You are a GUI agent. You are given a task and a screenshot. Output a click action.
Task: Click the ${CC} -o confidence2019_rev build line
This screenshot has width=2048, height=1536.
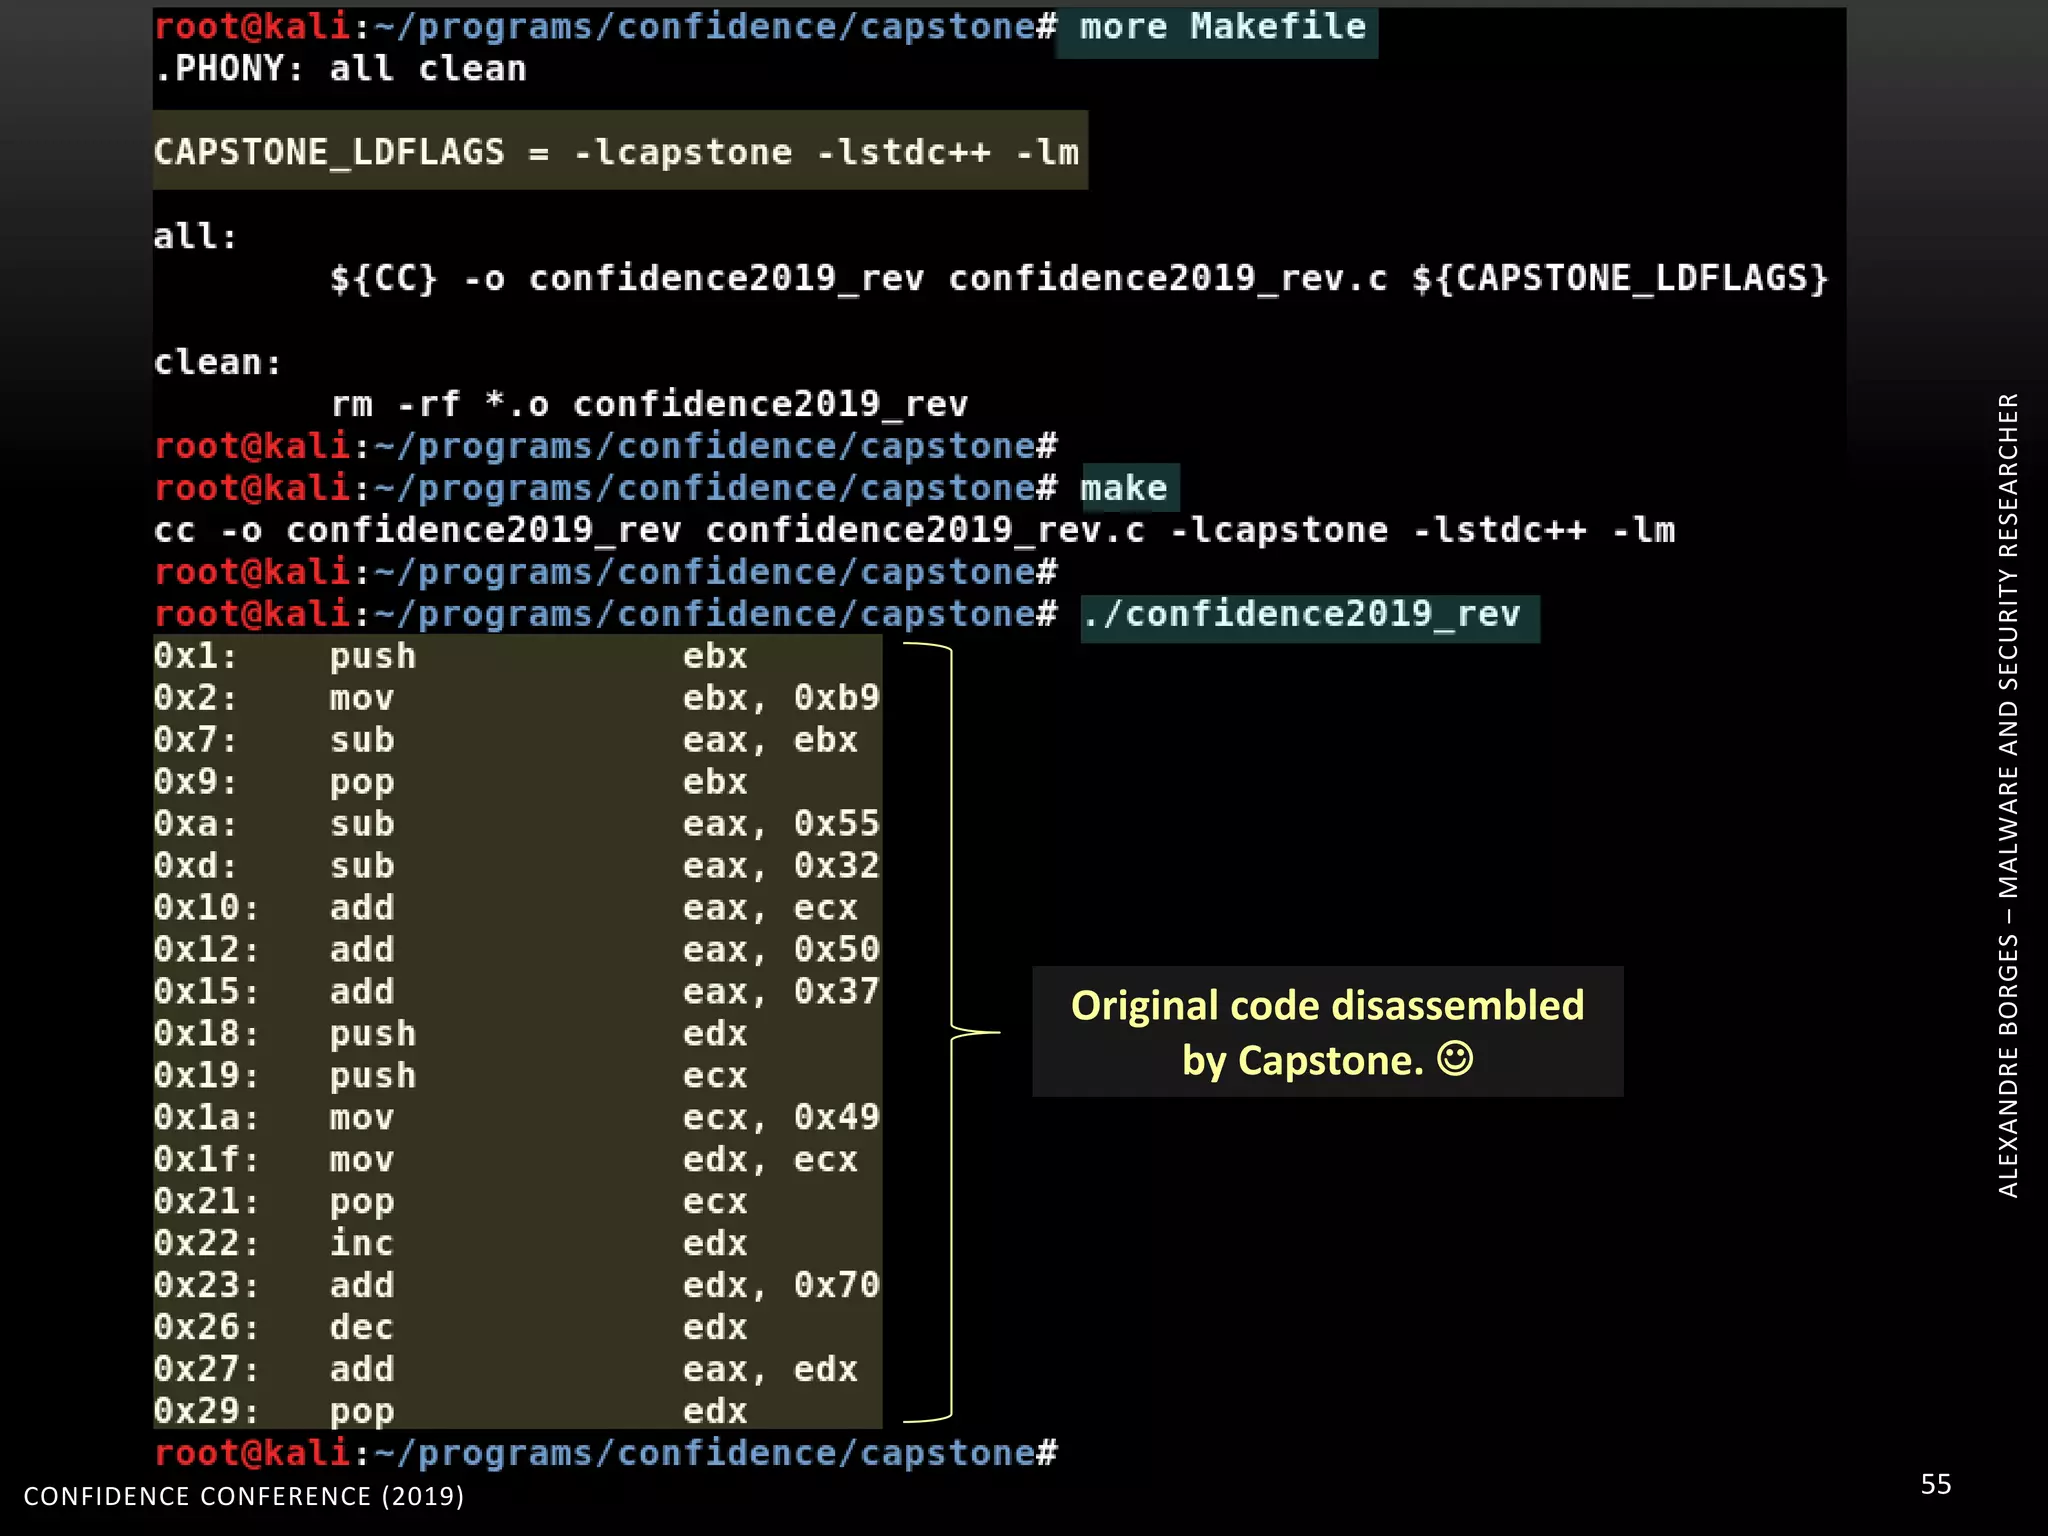coord(1079,278)
